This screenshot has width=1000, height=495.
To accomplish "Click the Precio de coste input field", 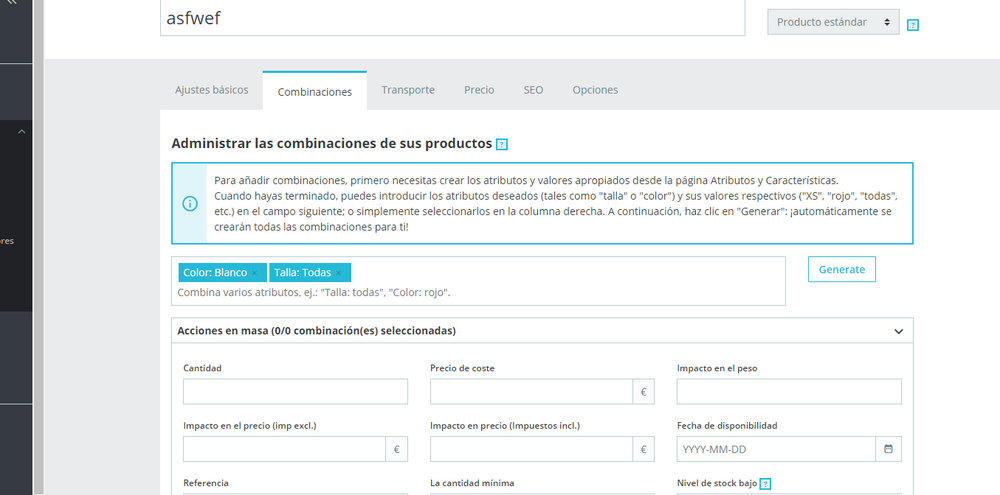I will point(531,392).
